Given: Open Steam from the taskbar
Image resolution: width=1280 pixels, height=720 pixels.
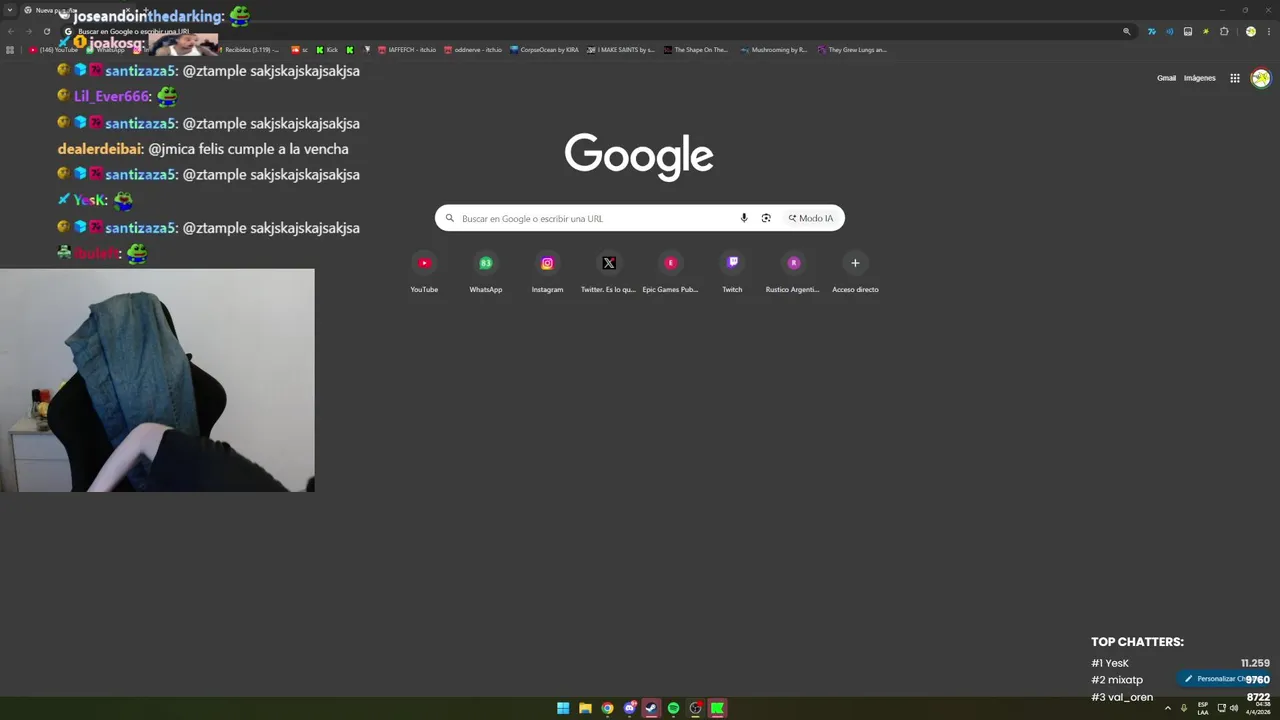Looking at the screenshot, I should pos(651,708).
